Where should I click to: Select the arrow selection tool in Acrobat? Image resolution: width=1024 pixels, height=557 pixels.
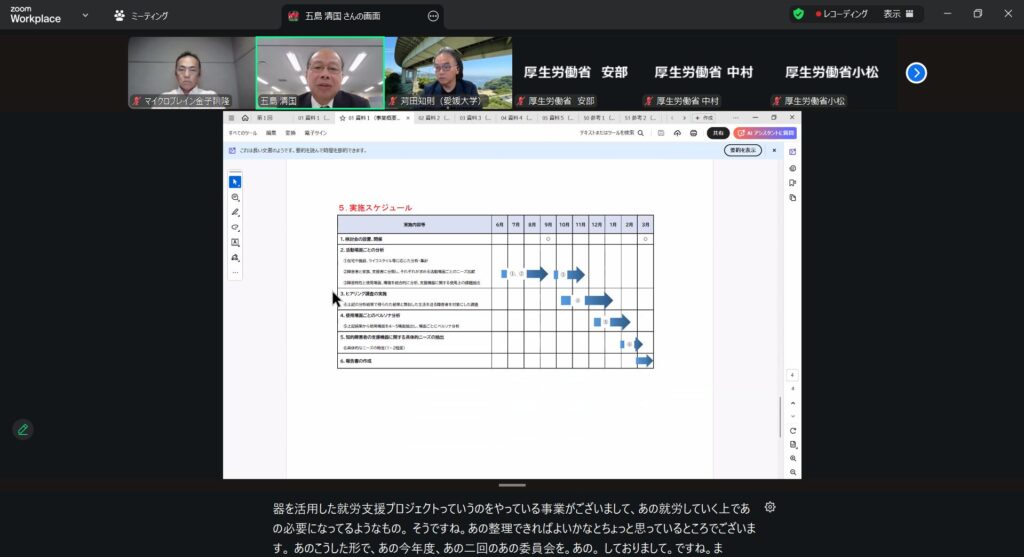pyautogui.click(x=235, y=182)
